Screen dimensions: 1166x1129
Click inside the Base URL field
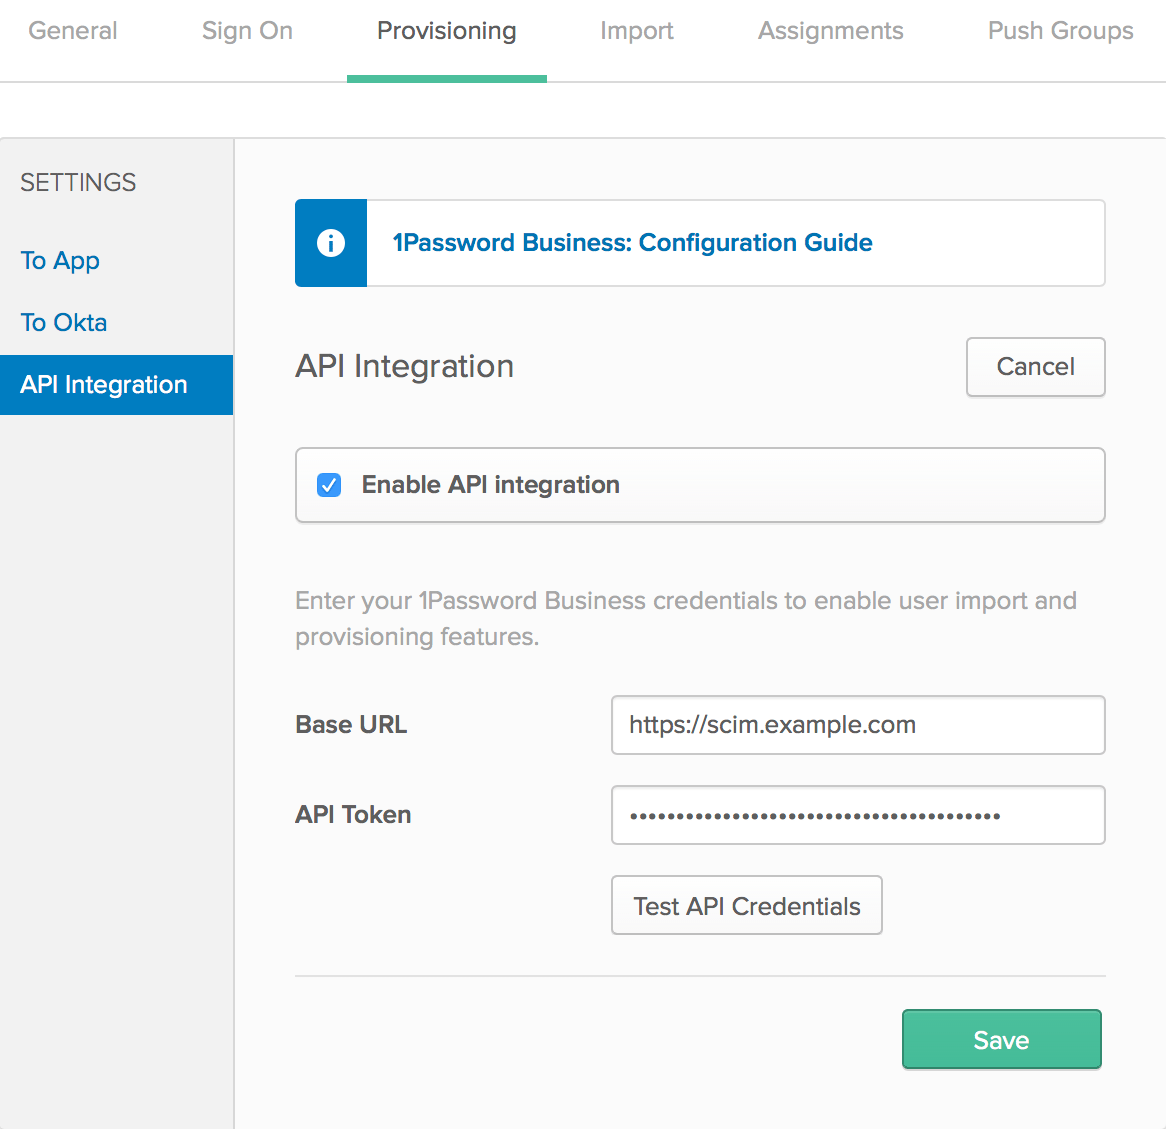858,725
